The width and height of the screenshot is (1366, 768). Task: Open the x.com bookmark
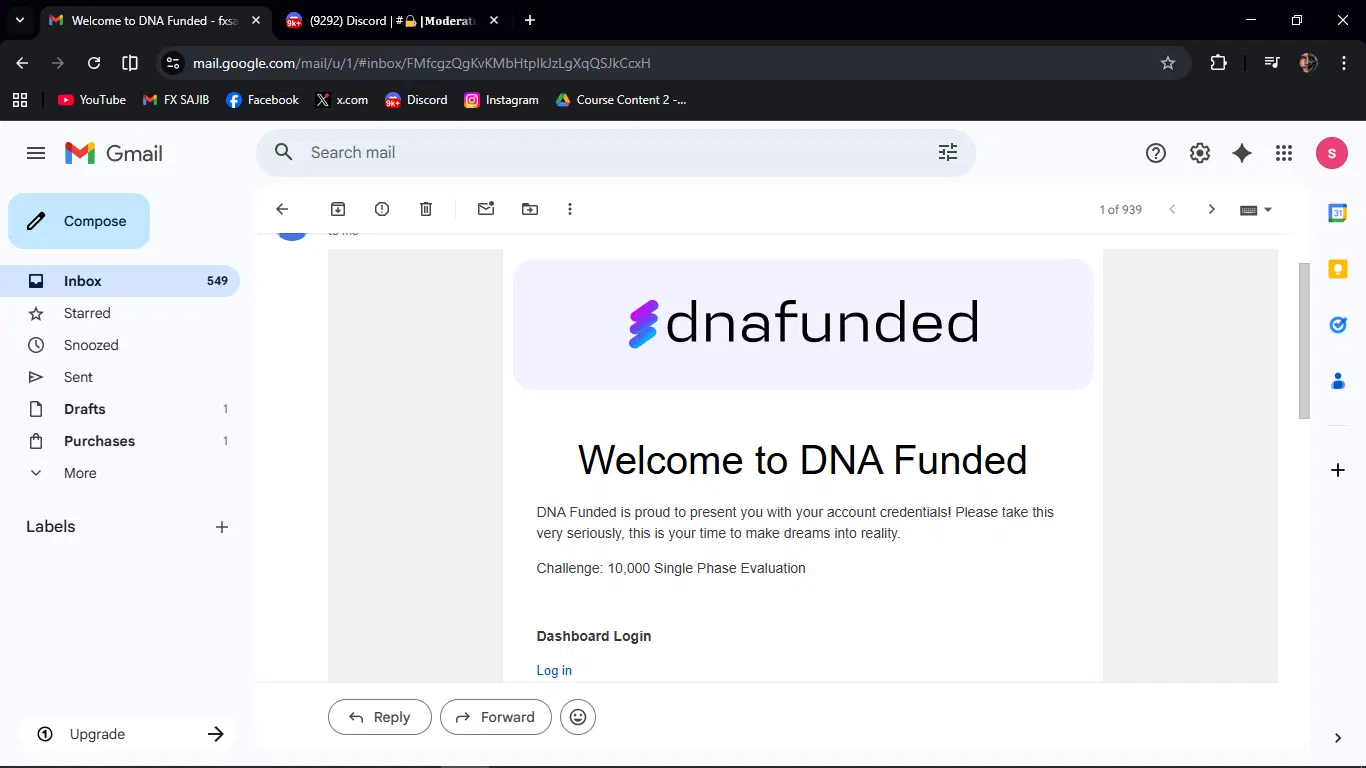click(x=342, y=100)
